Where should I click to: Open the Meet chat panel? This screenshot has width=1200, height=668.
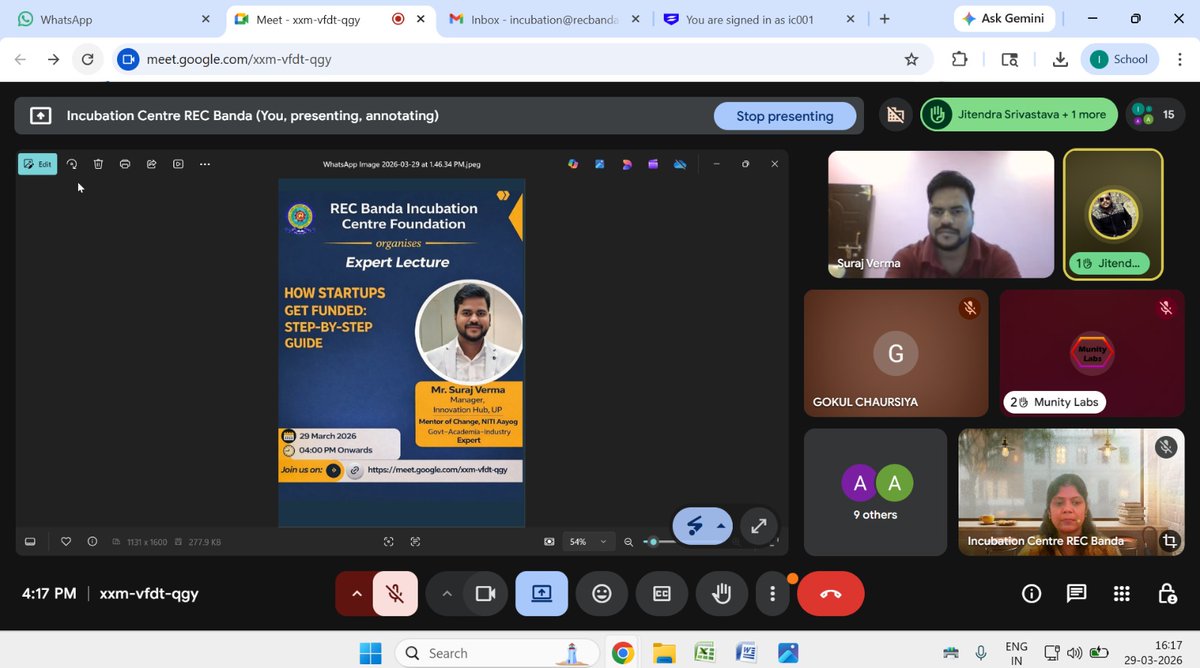click(1076, 594)
